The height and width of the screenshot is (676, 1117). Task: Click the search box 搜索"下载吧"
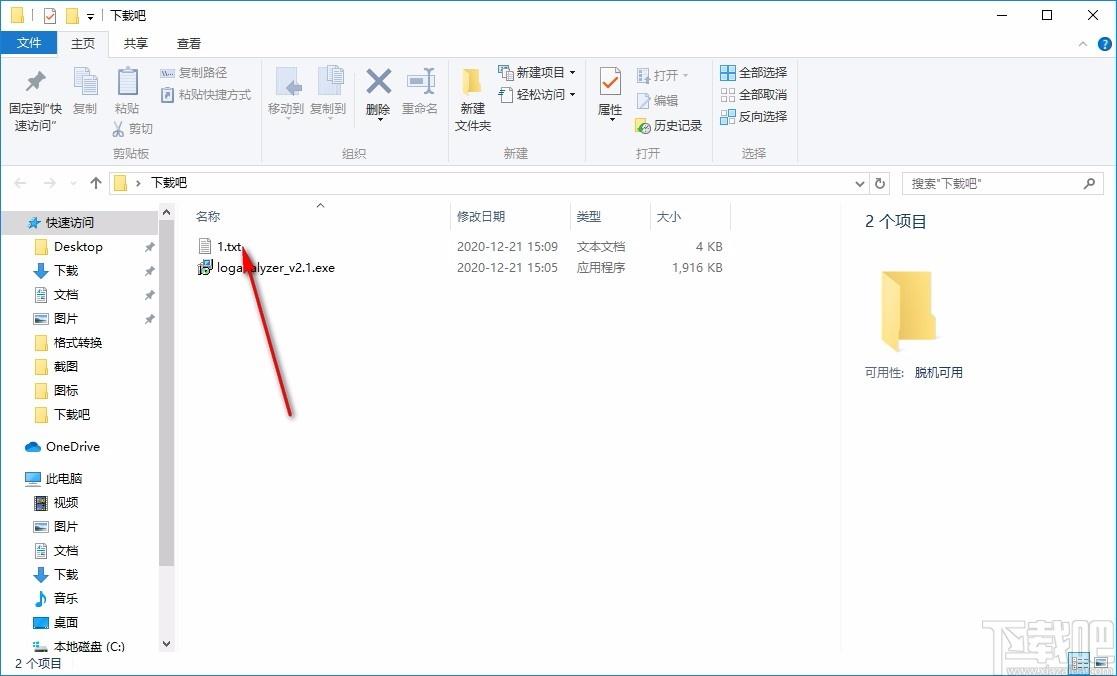pyautogui.click(x=1001, y=184)
